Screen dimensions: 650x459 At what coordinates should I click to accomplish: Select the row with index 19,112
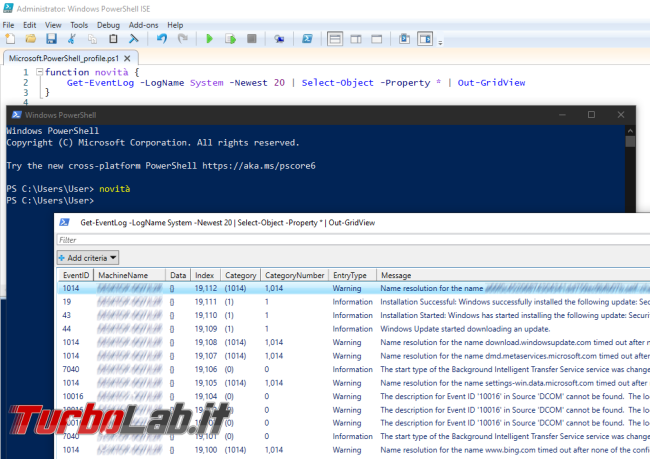(354, 288)
